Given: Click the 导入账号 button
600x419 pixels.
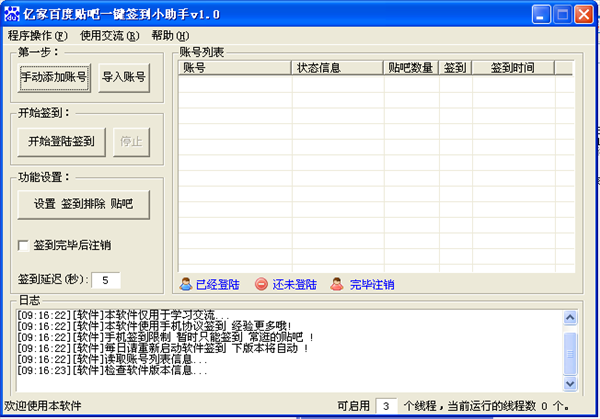Looking at the screenshot, I should pos(124,77).
